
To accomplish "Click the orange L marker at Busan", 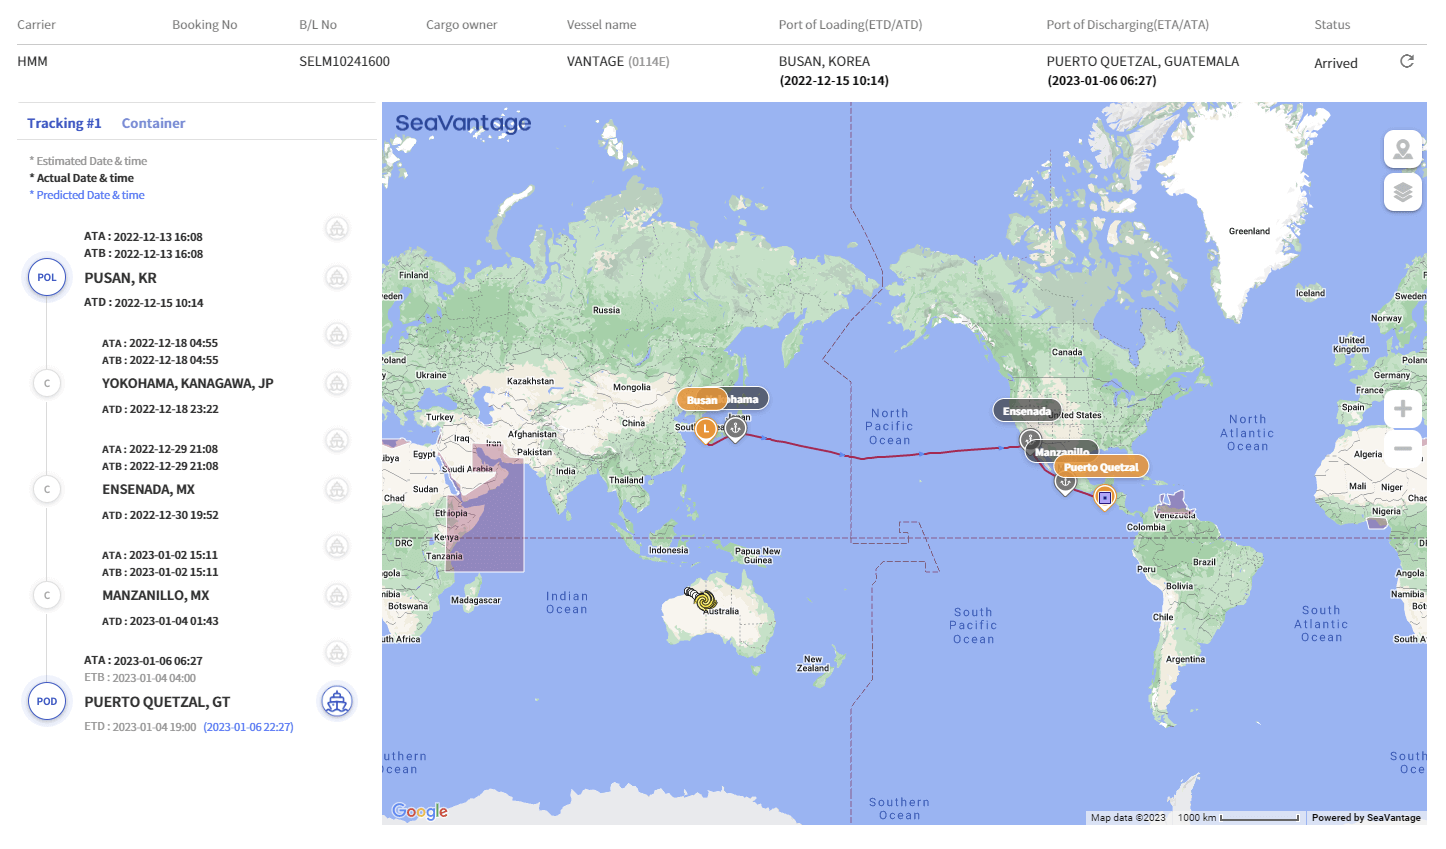I will pos(706,429).
